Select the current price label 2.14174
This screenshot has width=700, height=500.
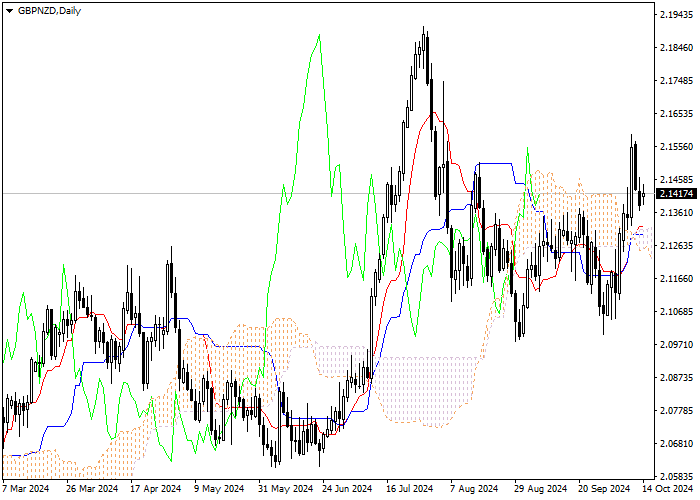click(677, 194)
